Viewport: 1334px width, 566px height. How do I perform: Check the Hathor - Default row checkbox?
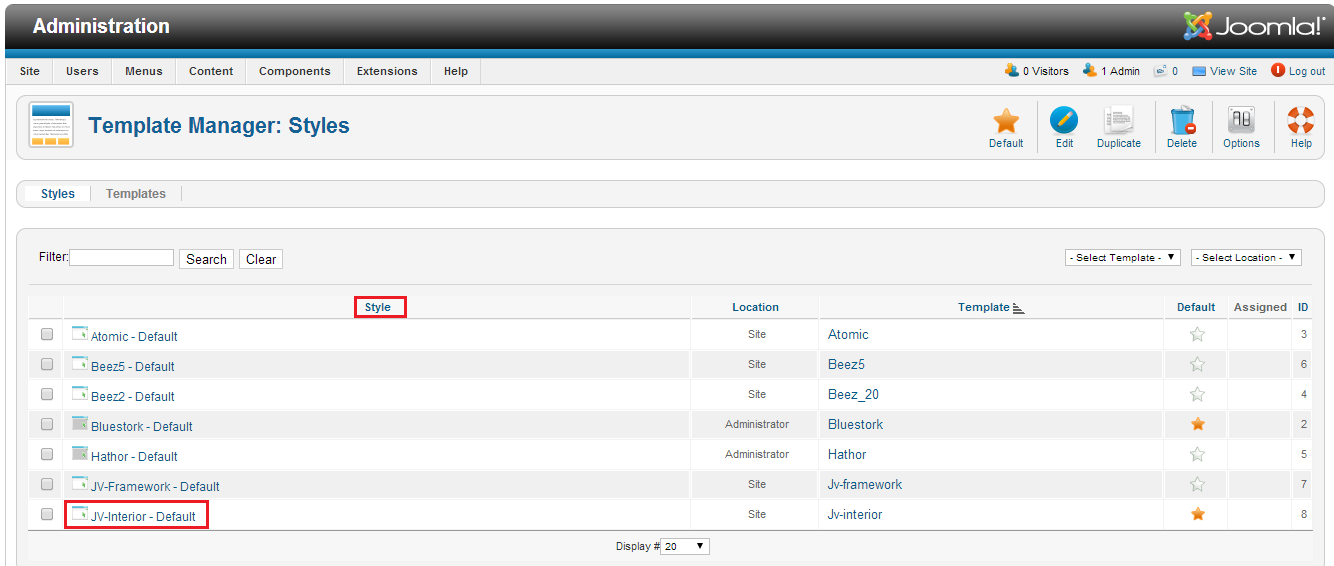tap(47, 455)
